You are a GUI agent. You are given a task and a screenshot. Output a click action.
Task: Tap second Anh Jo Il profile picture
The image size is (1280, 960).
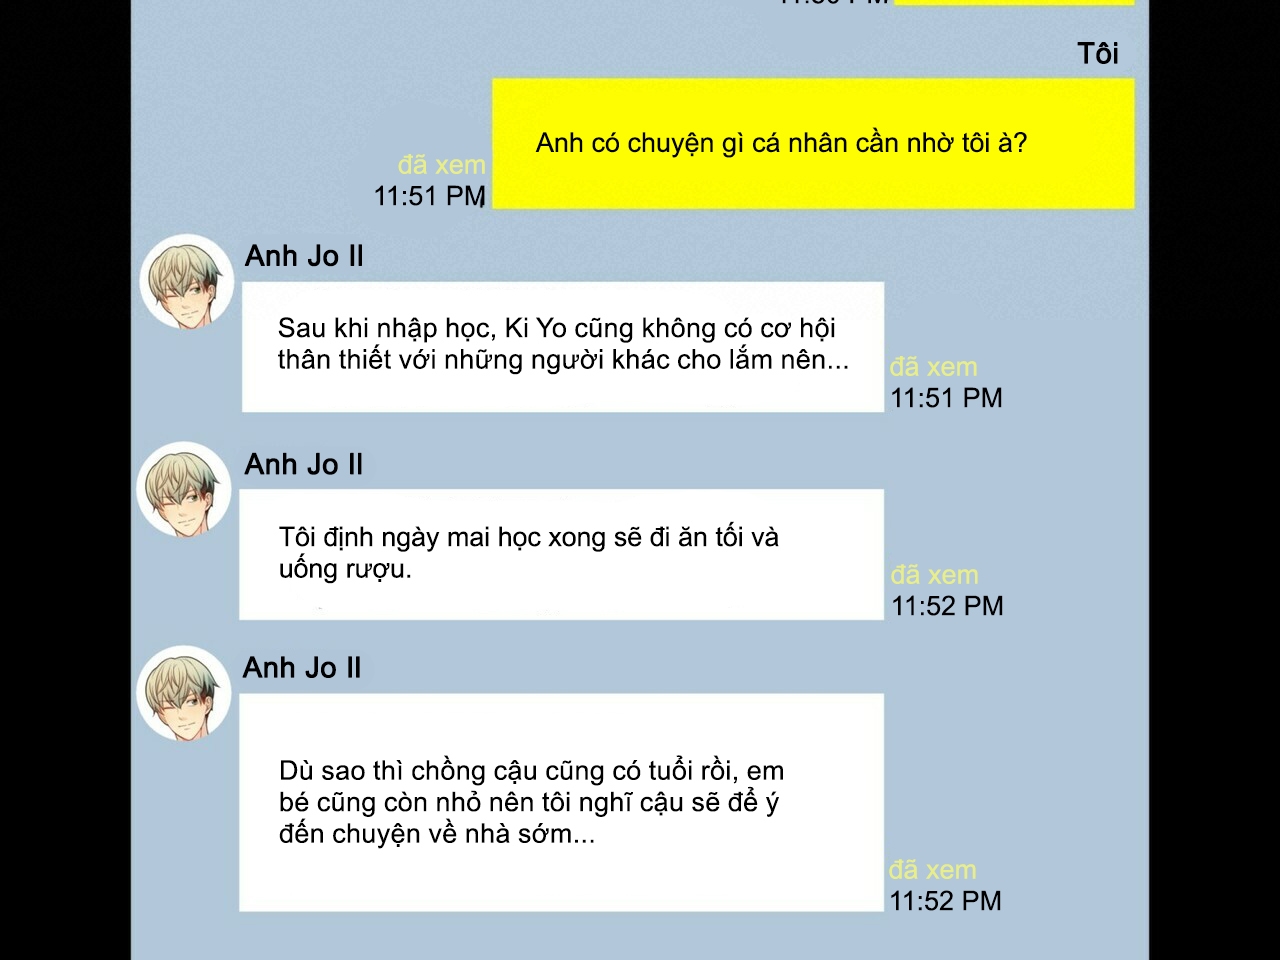coord(184,490)
